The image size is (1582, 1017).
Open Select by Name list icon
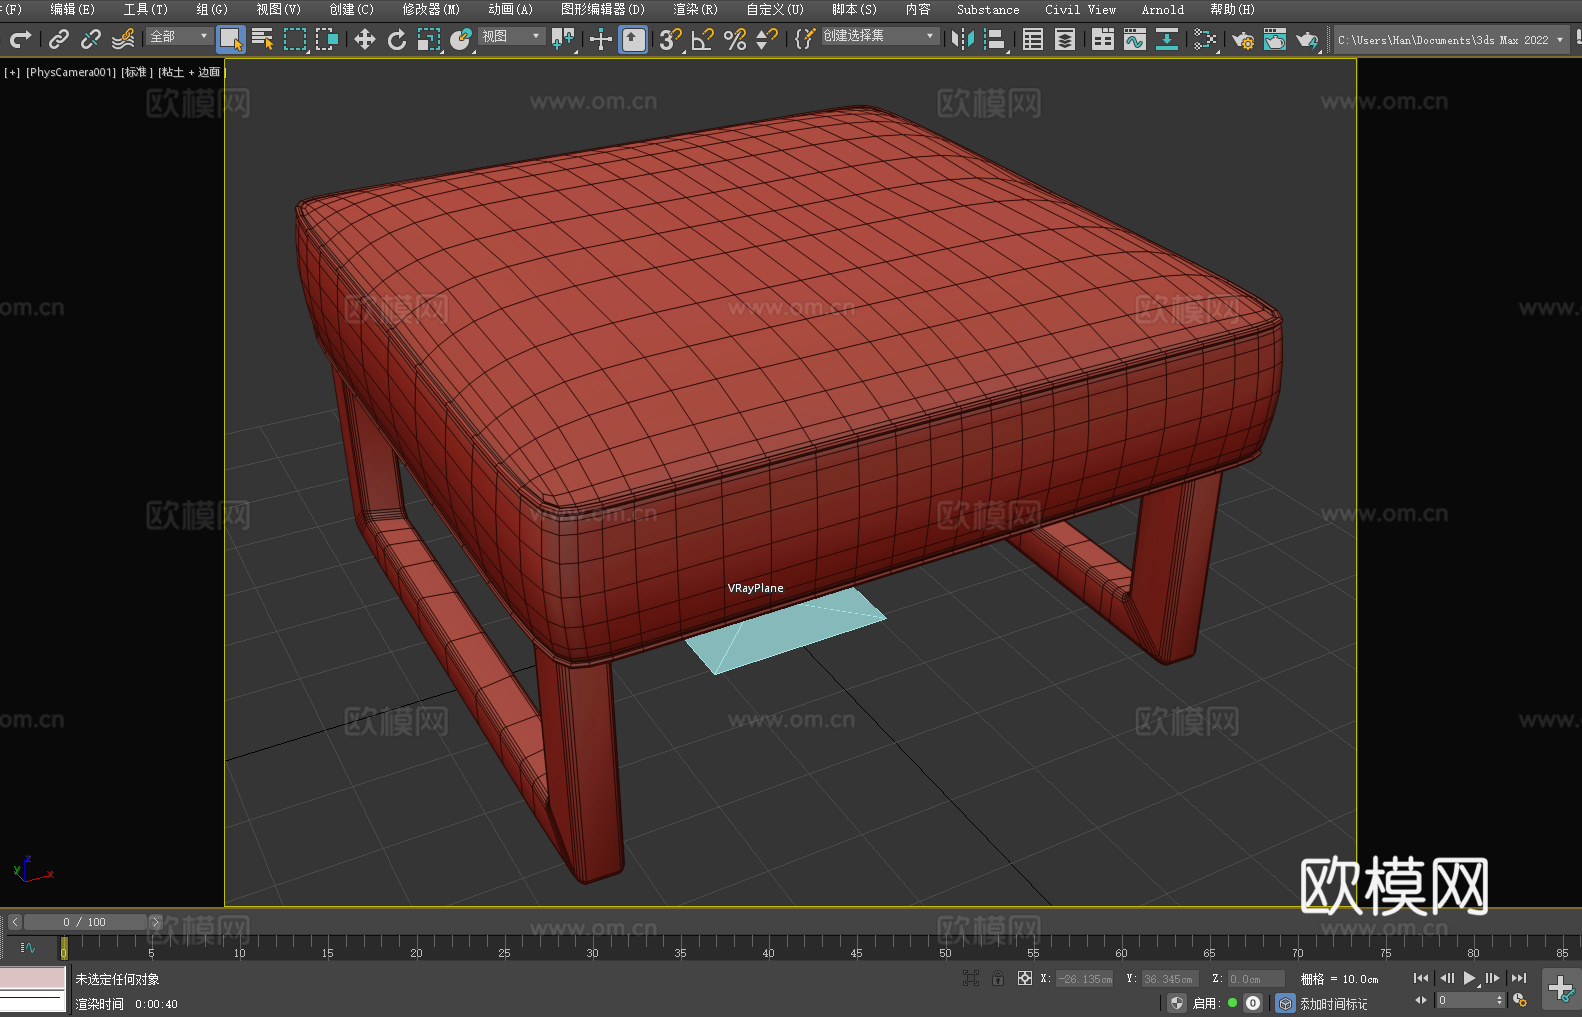pyautogui.click(x=263, y=39)
